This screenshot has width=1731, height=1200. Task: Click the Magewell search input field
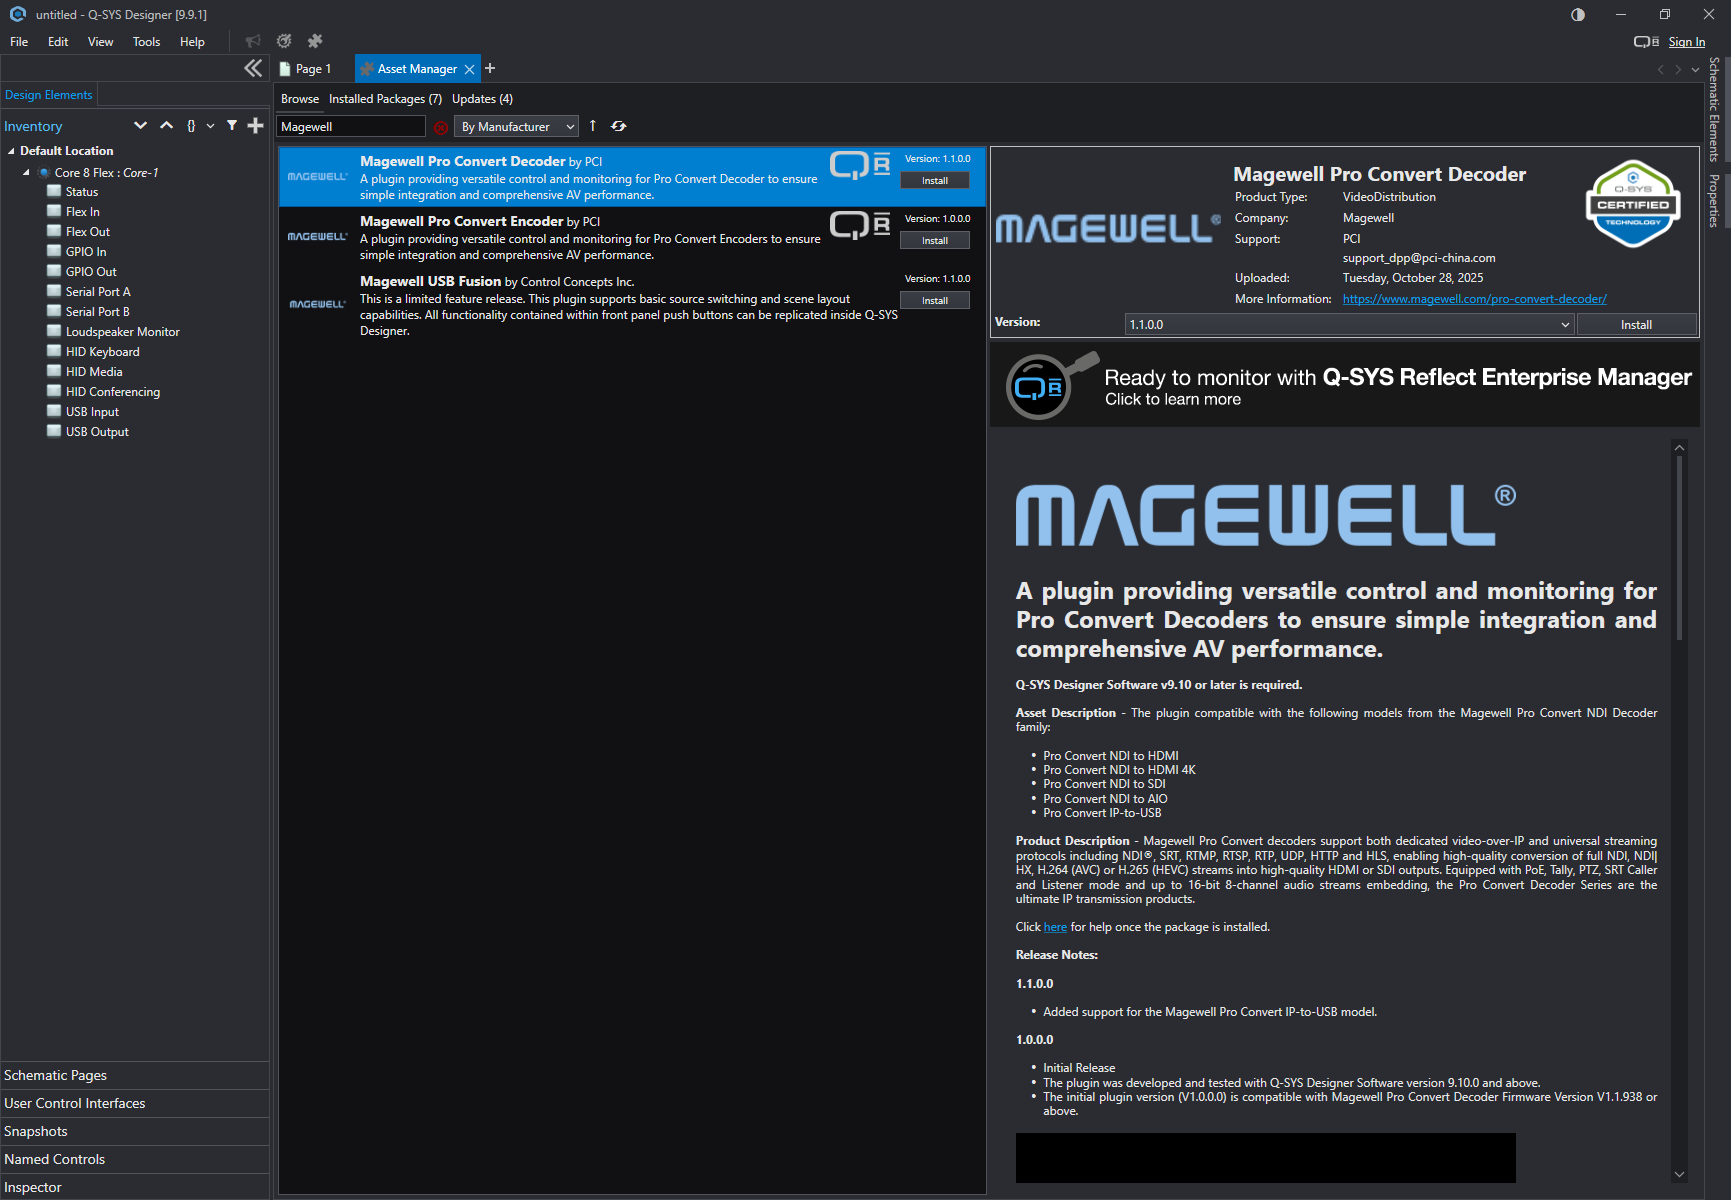pyautogui.click(x=350, y=127)
